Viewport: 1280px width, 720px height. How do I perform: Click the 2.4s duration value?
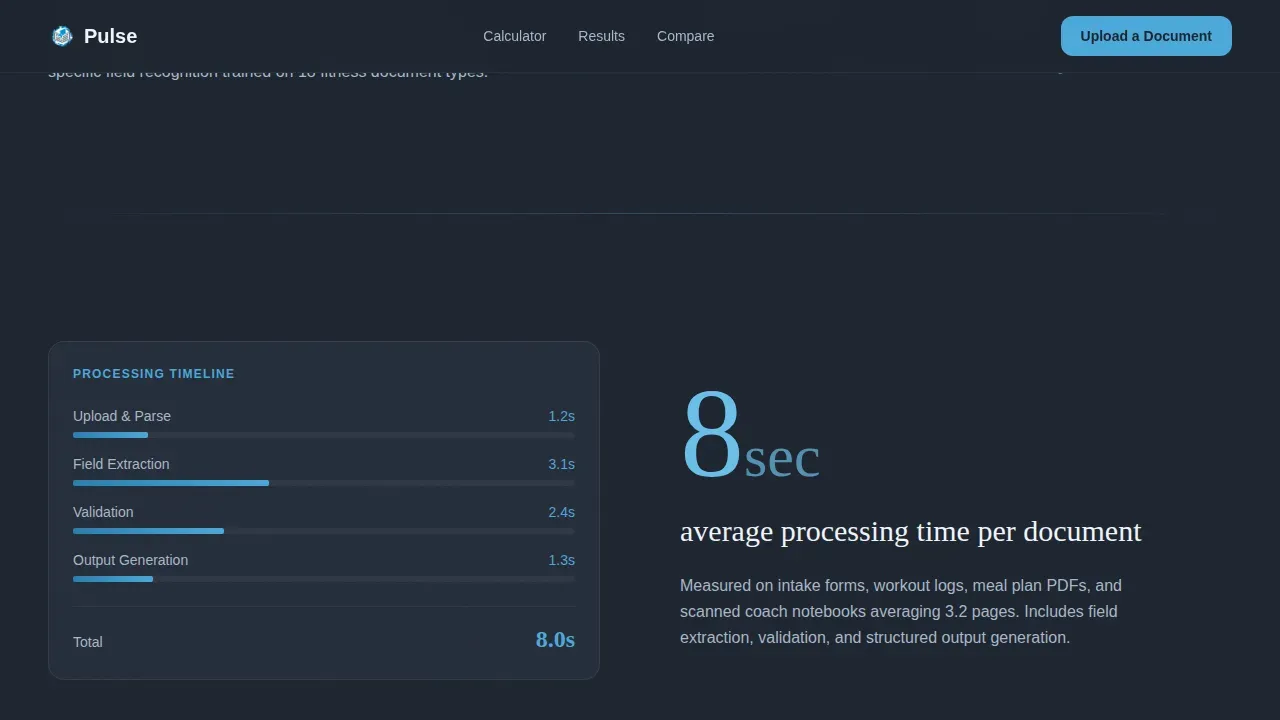(561, 512)
